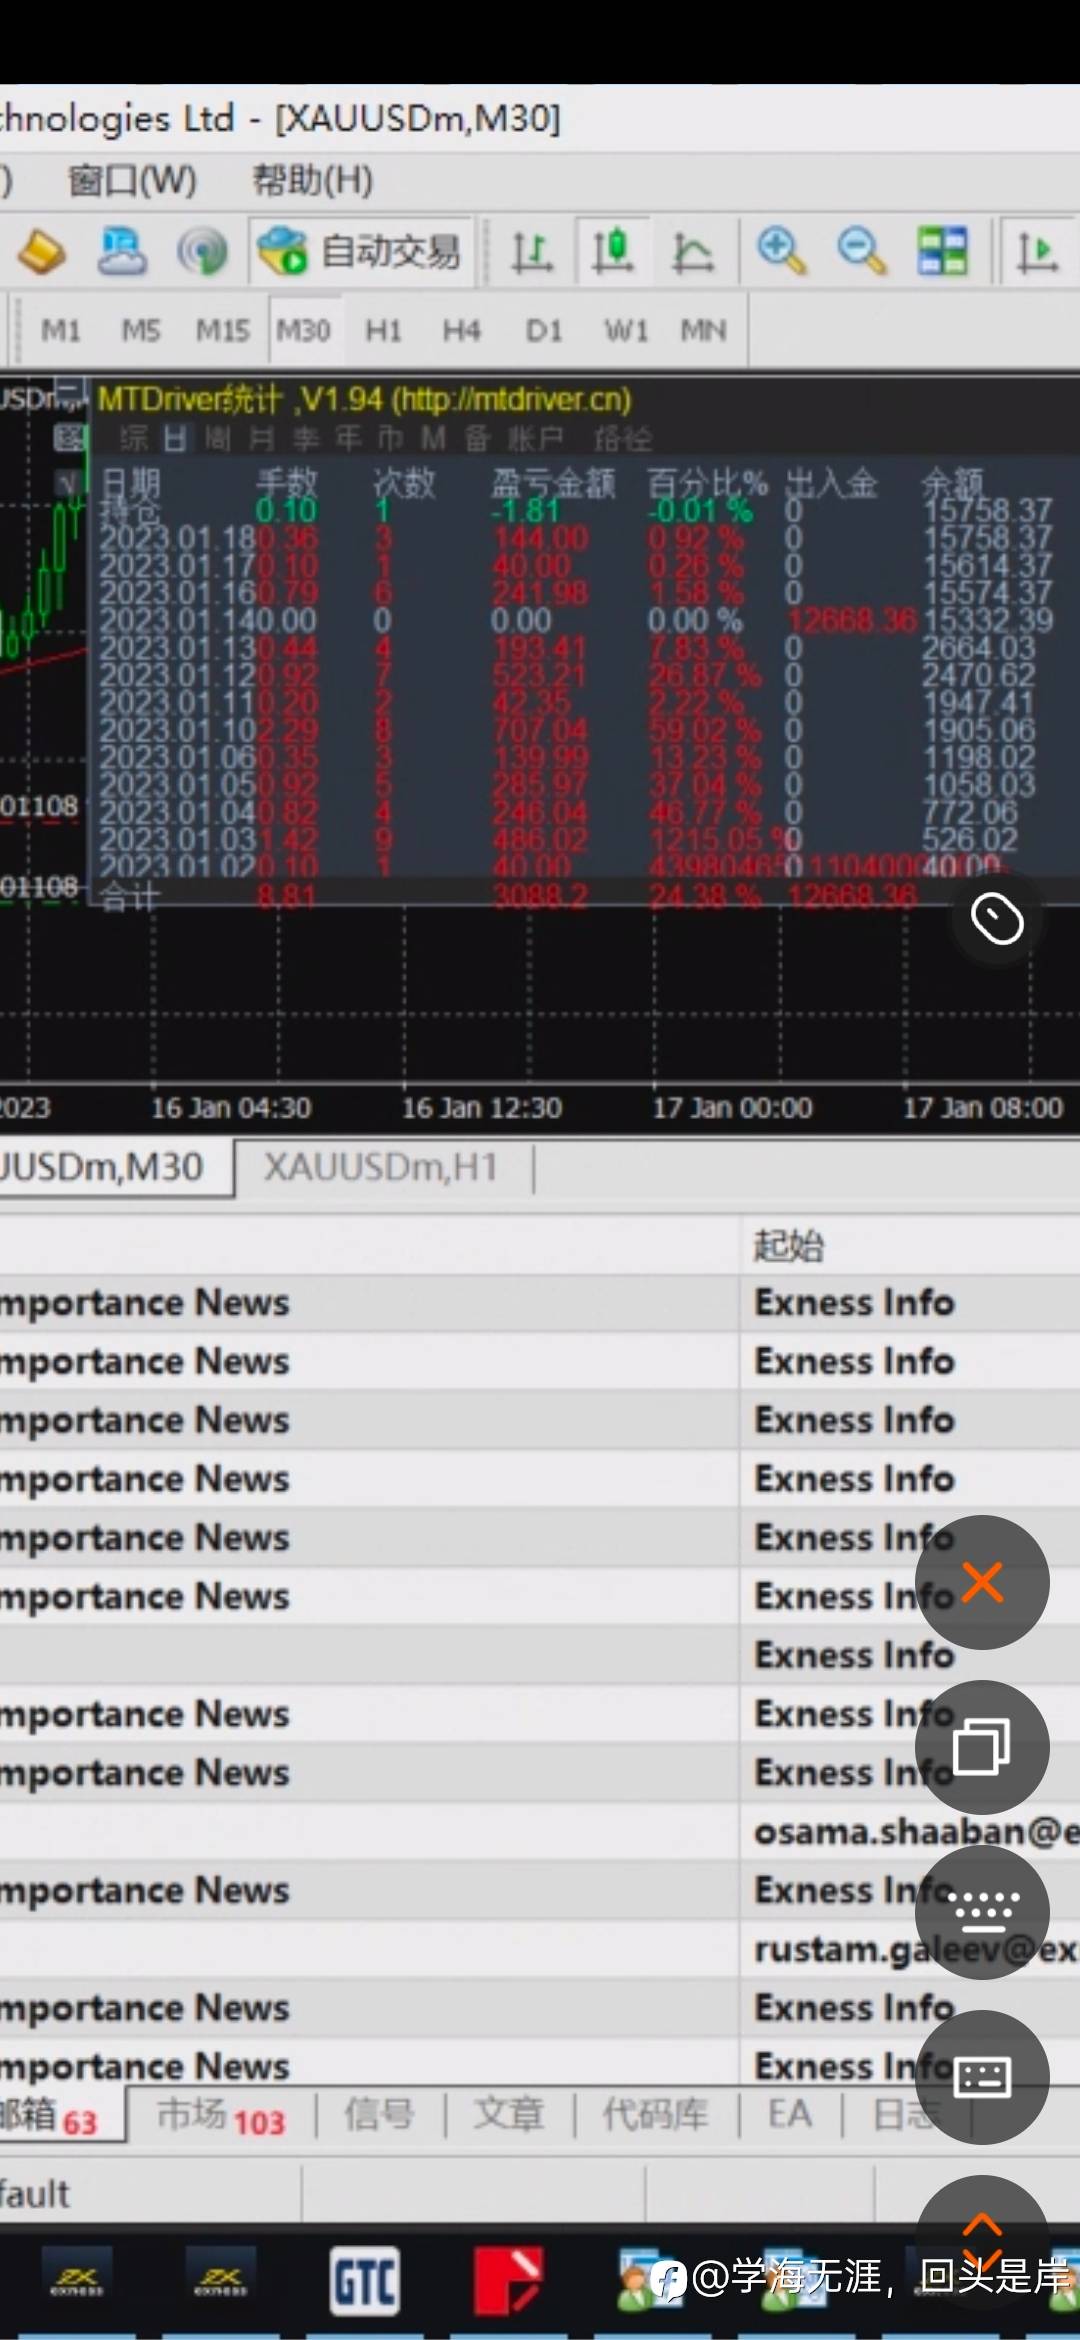Open the 日志 journal tab

[905, 2115]
